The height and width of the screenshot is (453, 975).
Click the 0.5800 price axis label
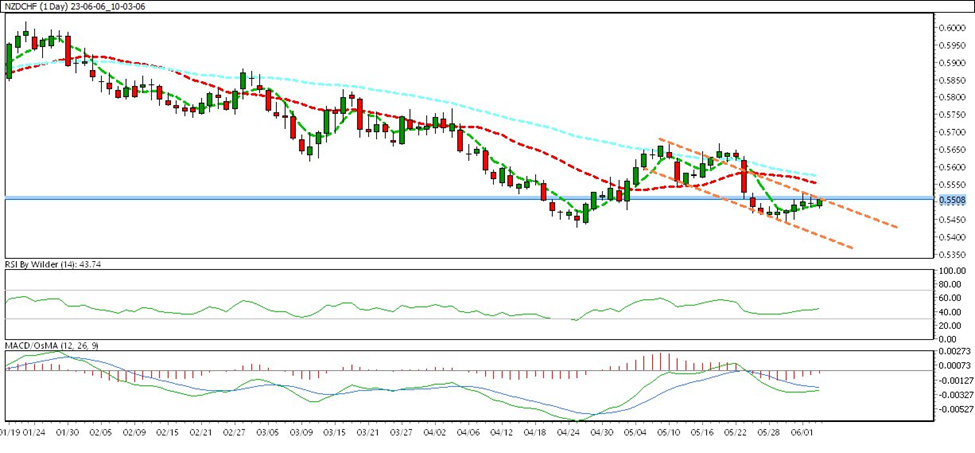click(x=951, y=97)
